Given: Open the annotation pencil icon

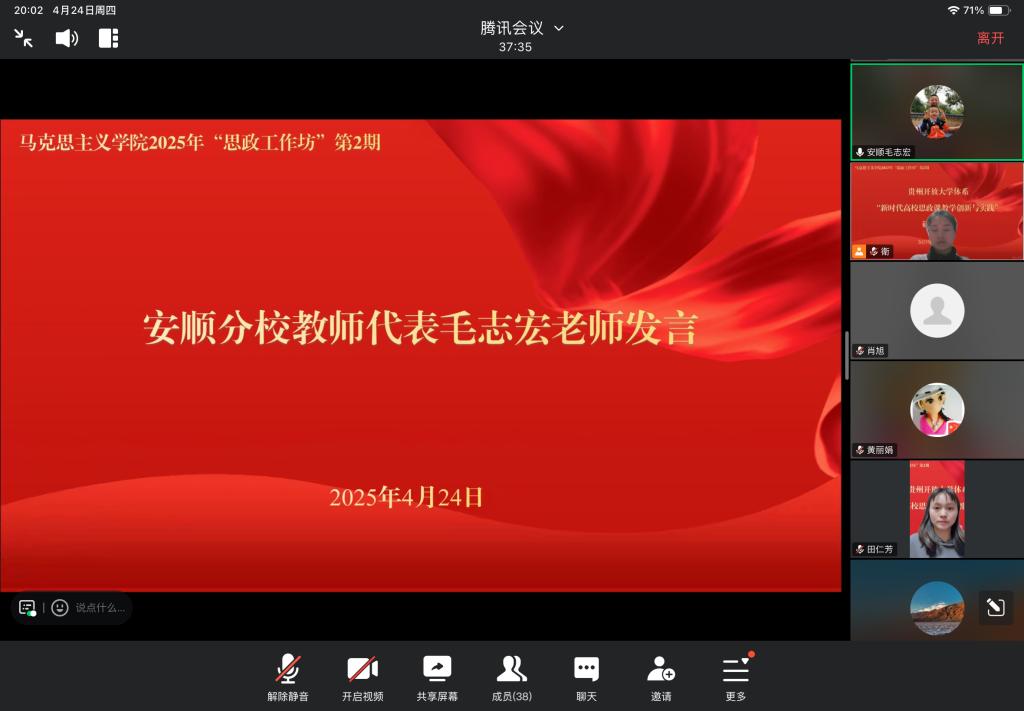Looking at the screenshot, I should (995, 608).
